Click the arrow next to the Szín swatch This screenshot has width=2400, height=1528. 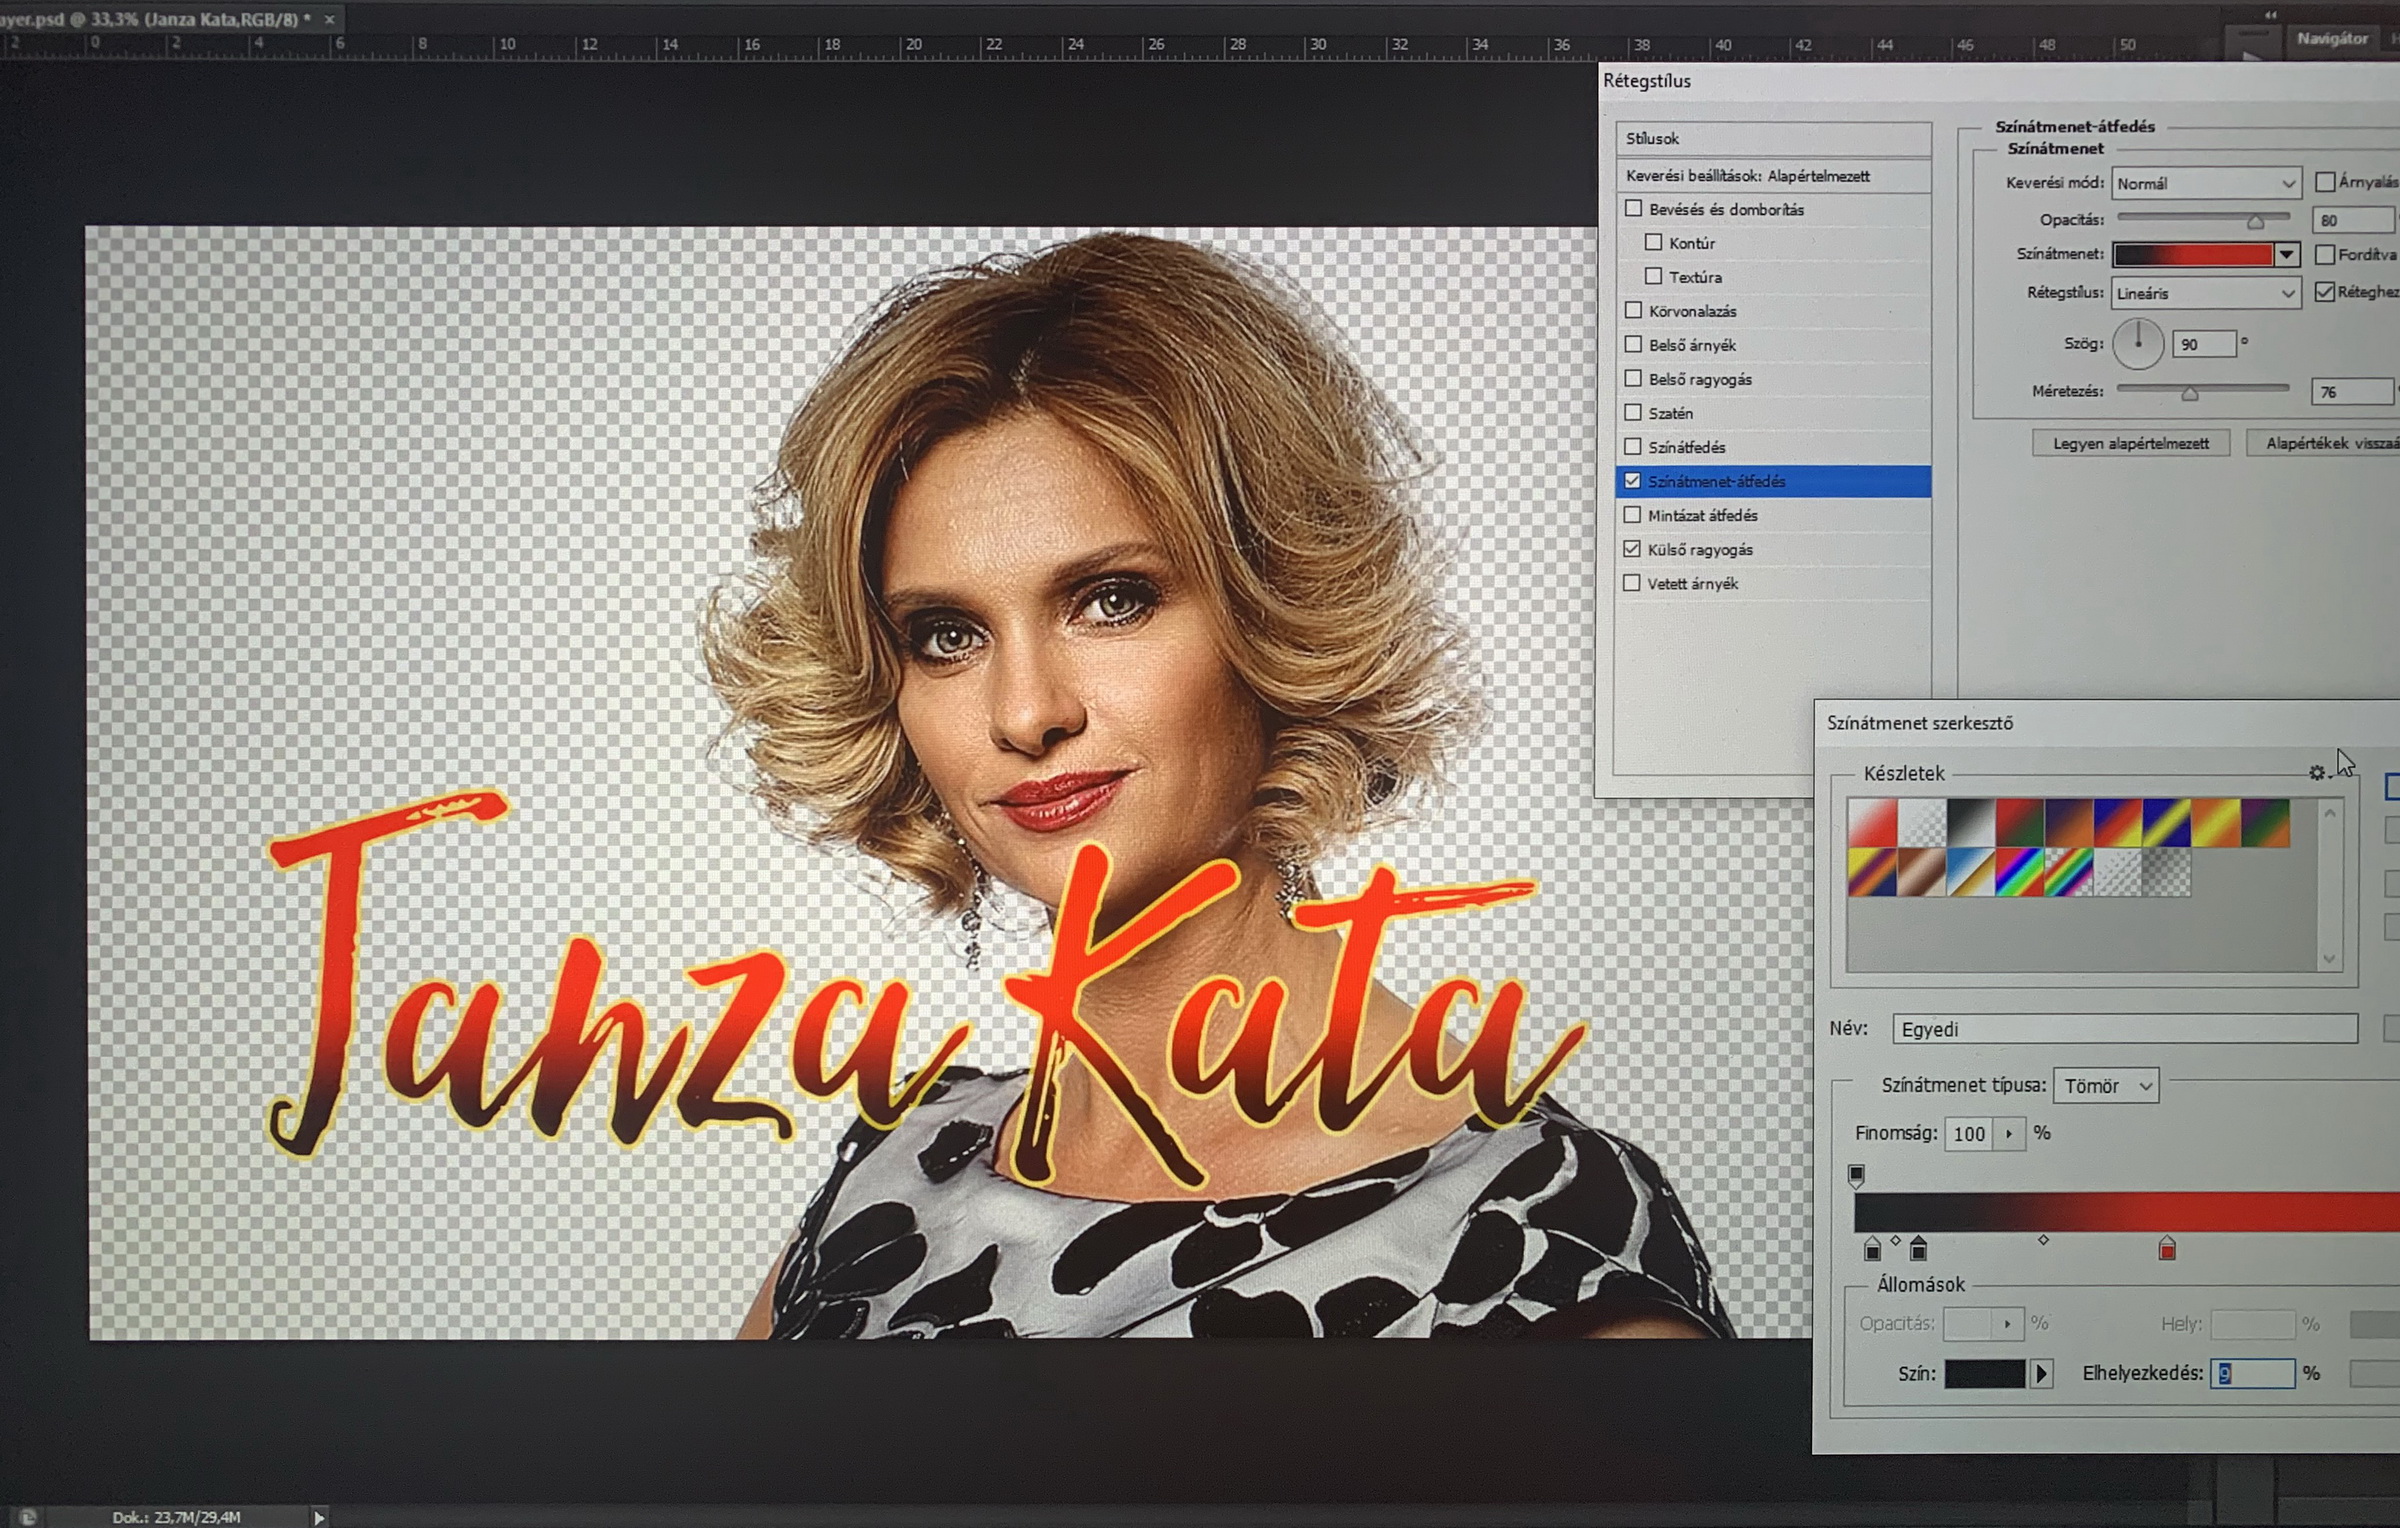[2042, 1374]
